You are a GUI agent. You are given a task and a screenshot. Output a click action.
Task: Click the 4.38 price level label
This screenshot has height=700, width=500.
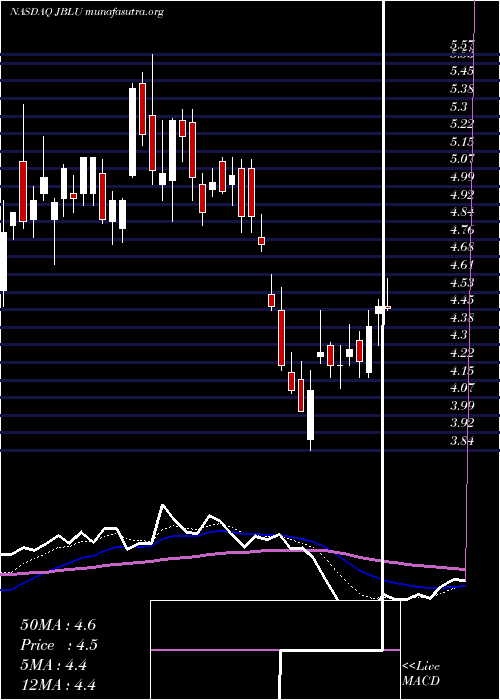[x=462, y=317]
